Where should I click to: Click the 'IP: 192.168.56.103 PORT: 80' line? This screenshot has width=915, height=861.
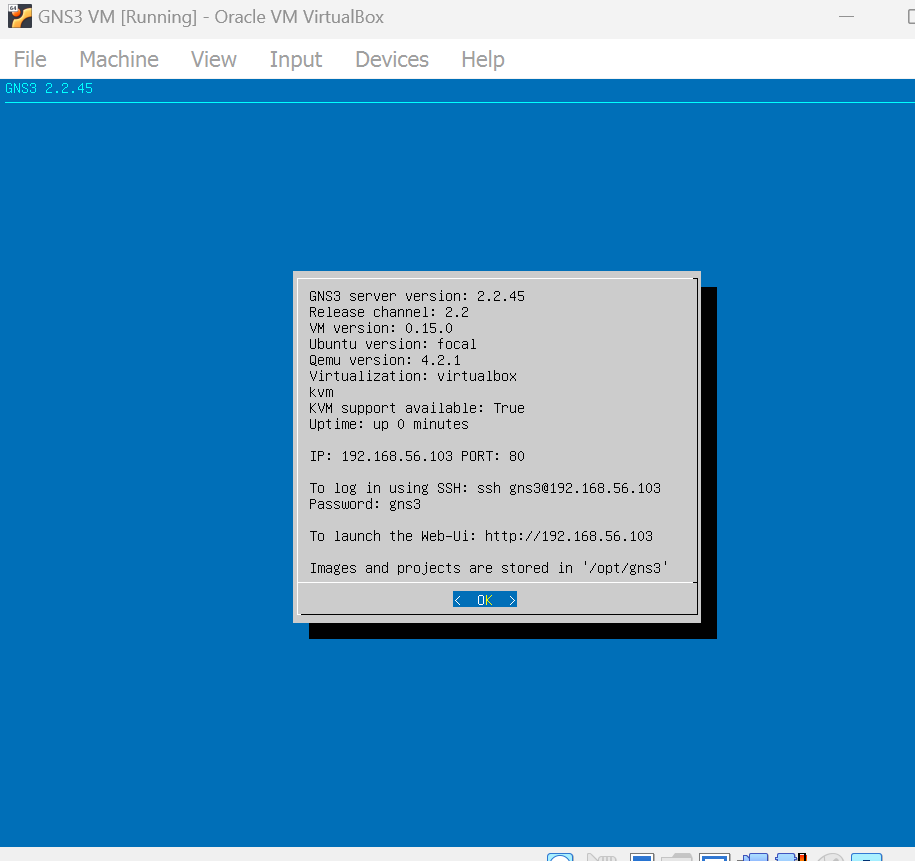(417, 456)
